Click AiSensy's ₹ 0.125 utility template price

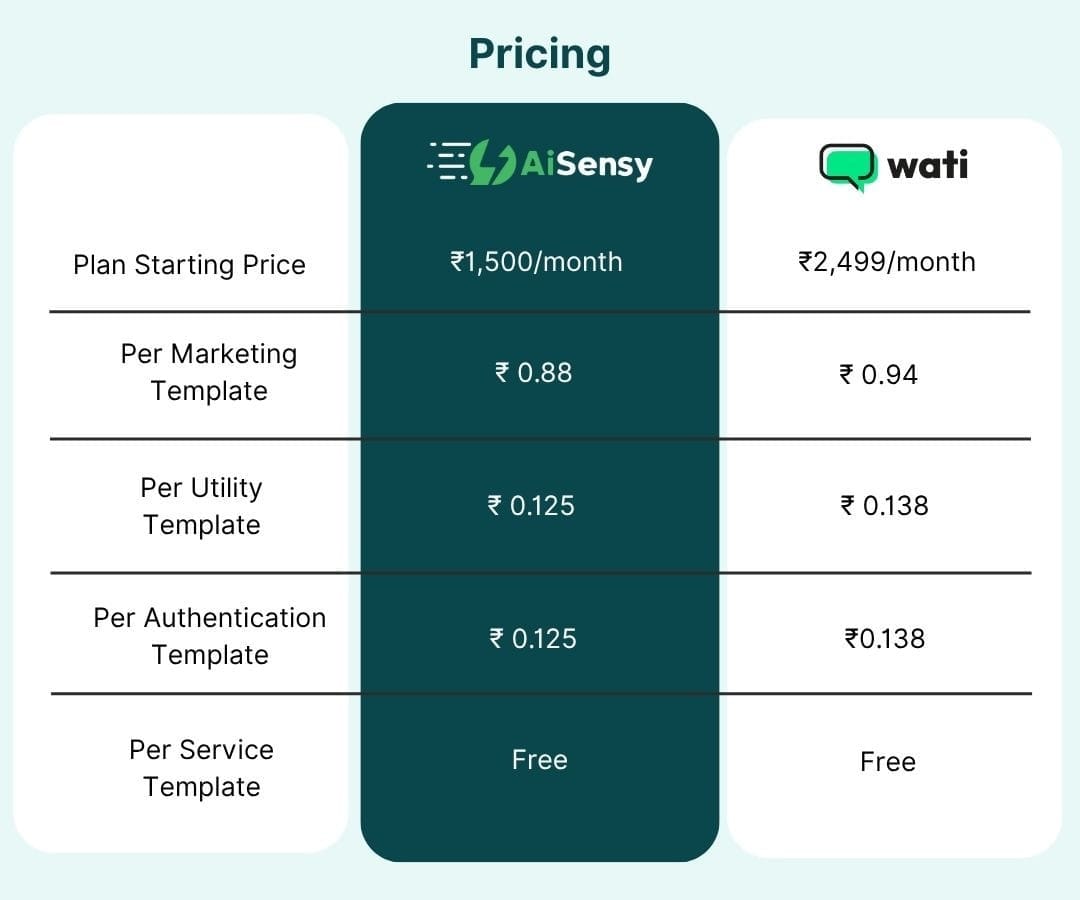coord(531,506)
